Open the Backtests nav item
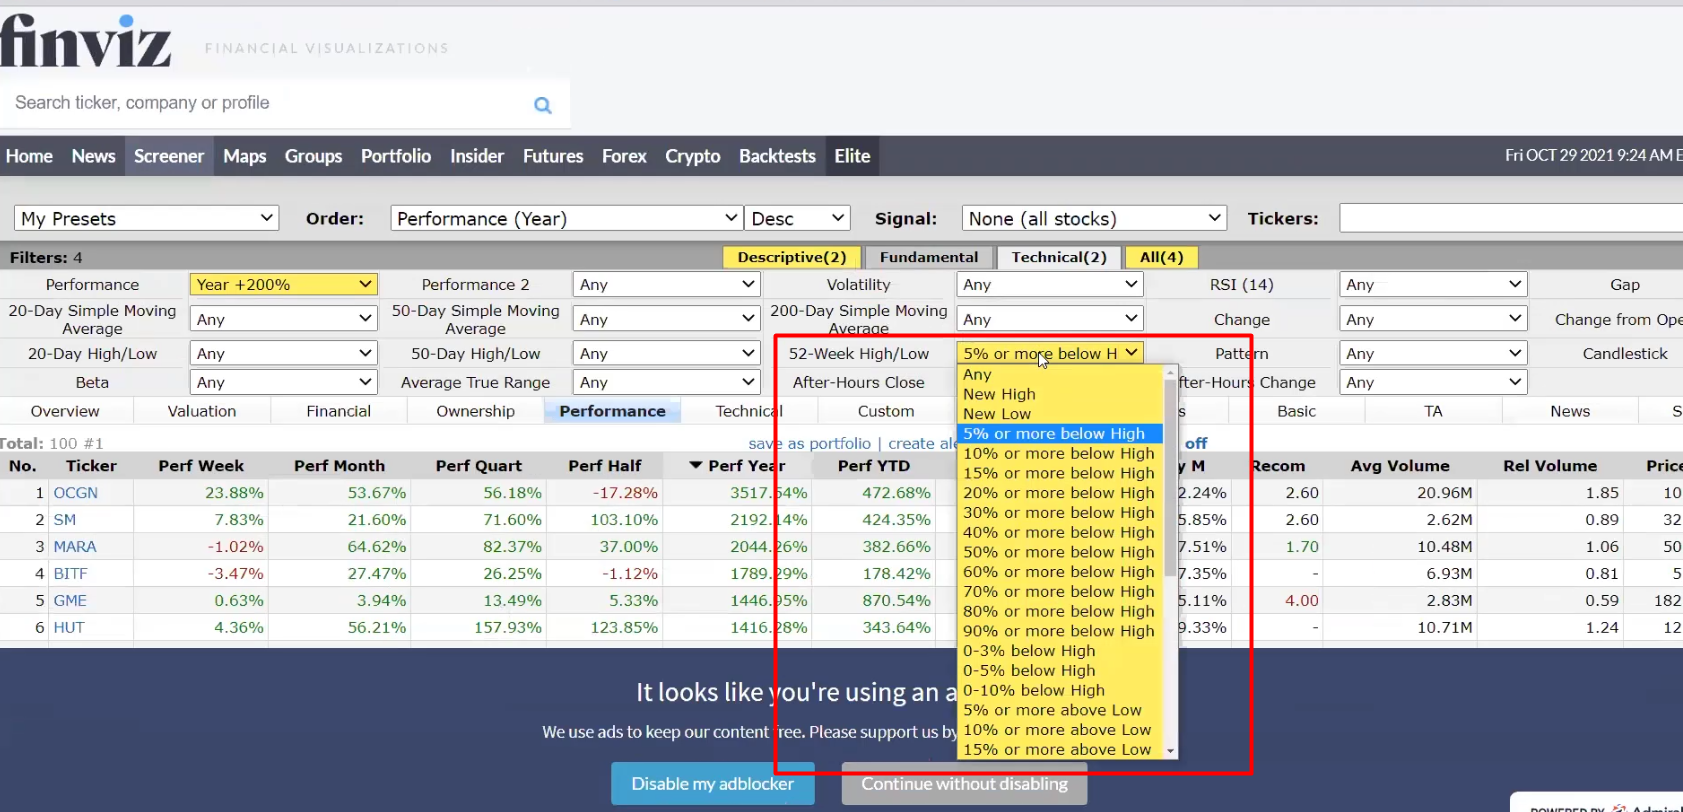Image resolution: width=1683 pixels, height=812 pixels. 777,156
